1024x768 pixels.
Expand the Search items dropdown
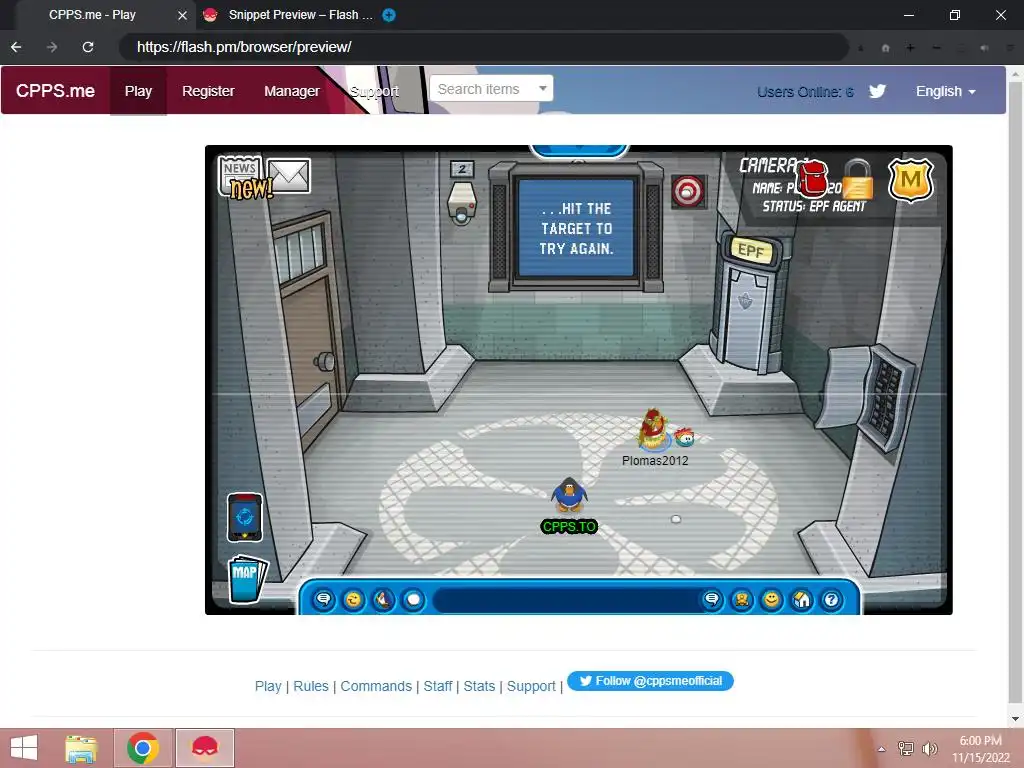[491, 89]
